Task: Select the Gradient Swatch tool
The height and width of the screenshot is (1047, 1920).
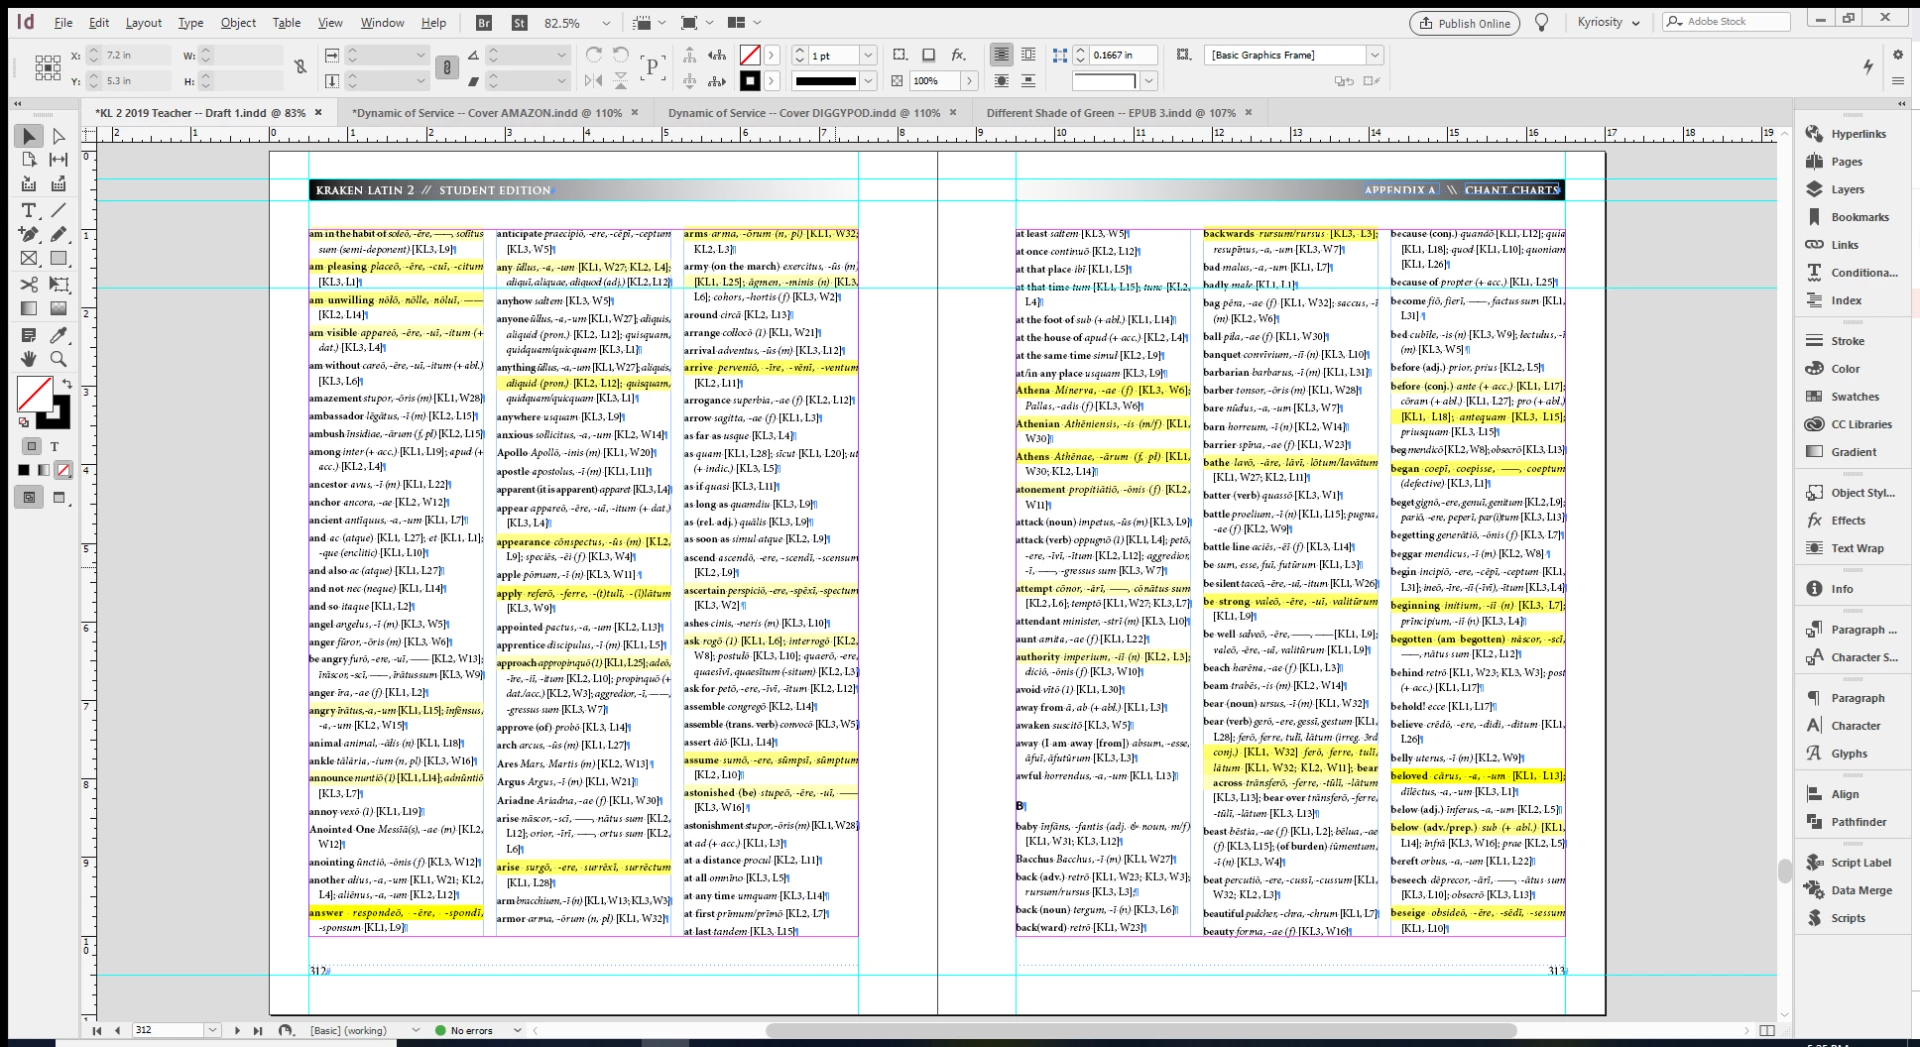Action: [x=29, y=309]
